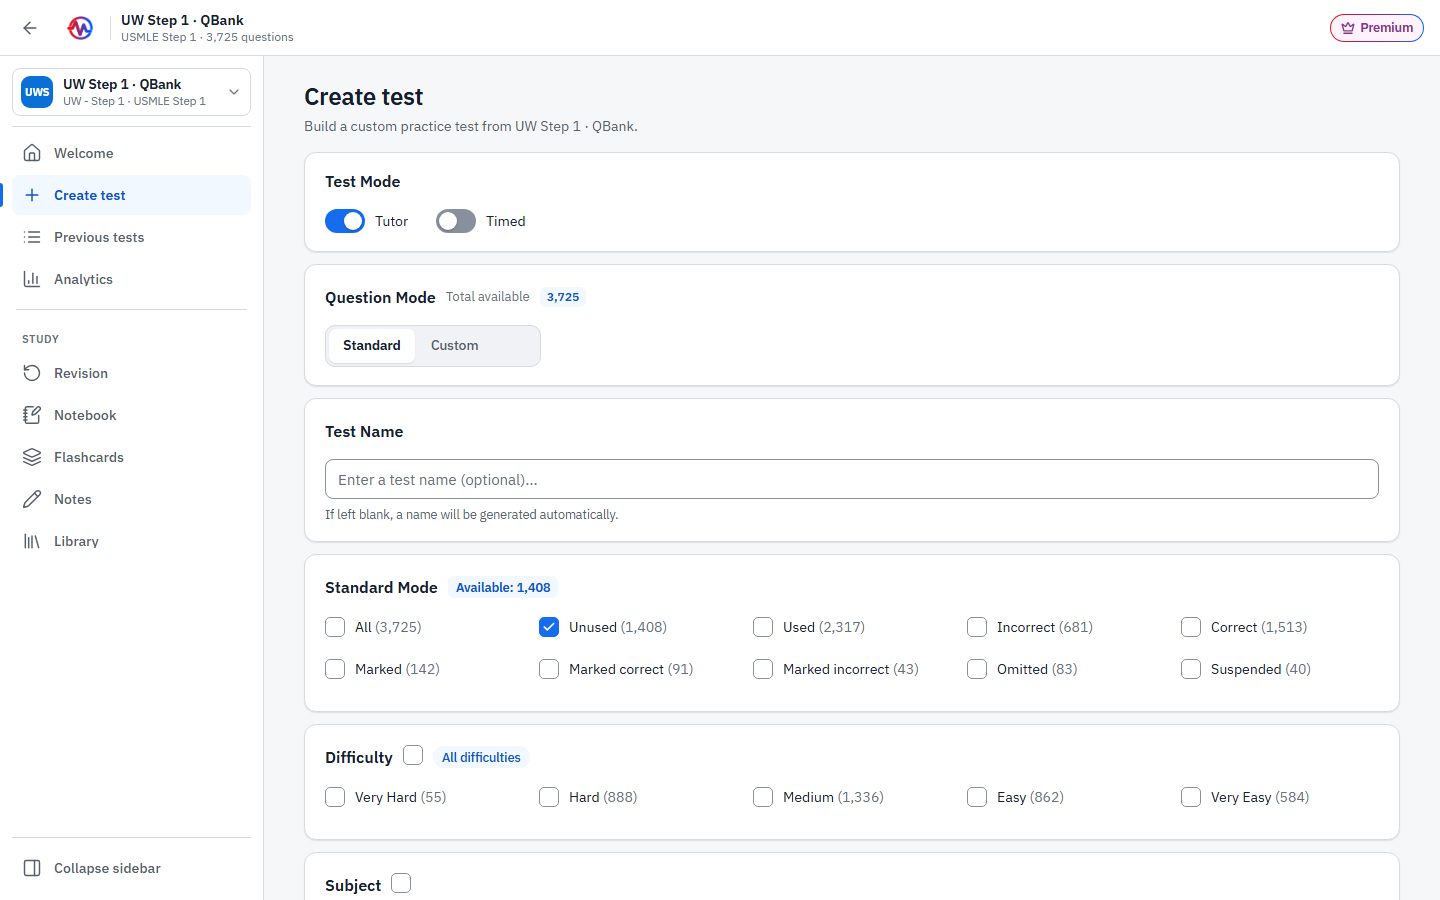Select the Standard question mode tab
The image size is (1440, 900).
point(372,345)
